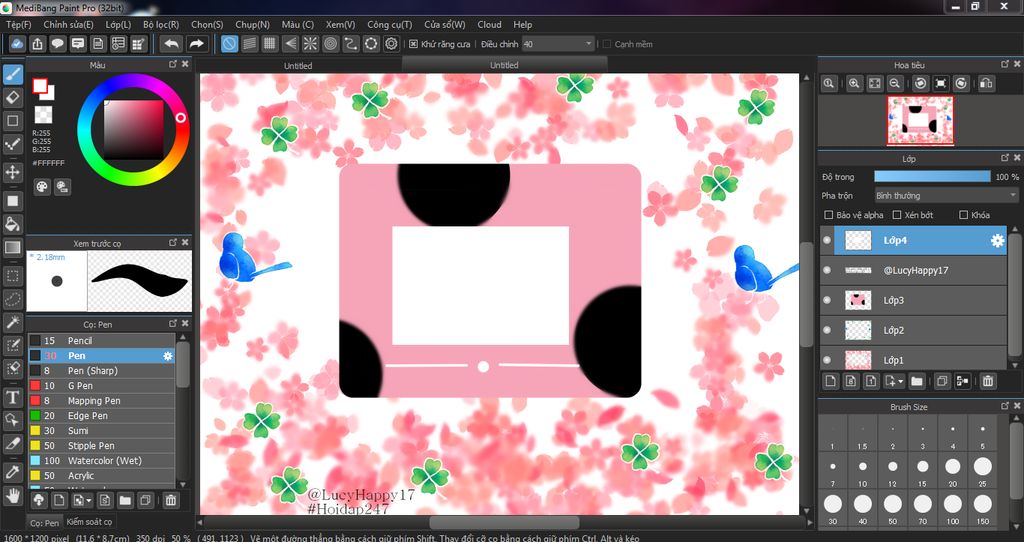Switch to first Untitled canvas tab

coord(298,65)
